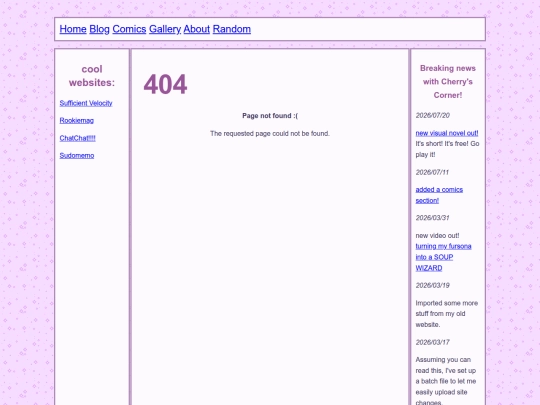The width and height of the screenshot is (540, 405).
Task: Click the 2026/03/17 news date
Action: click(433, 342)
